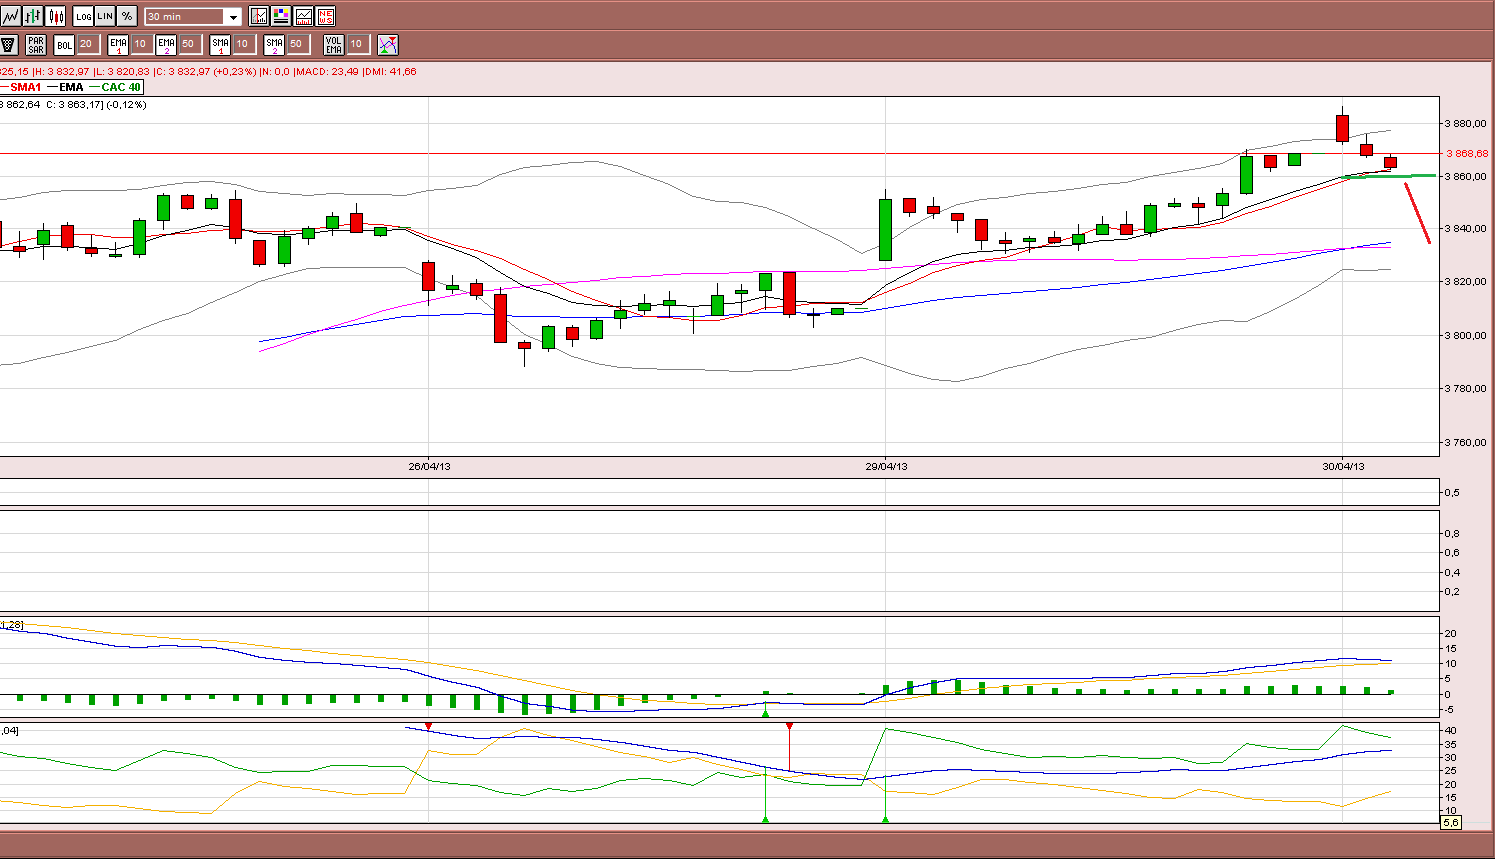
Task: Click the 5,6 value box
Action: point(1451,822)
